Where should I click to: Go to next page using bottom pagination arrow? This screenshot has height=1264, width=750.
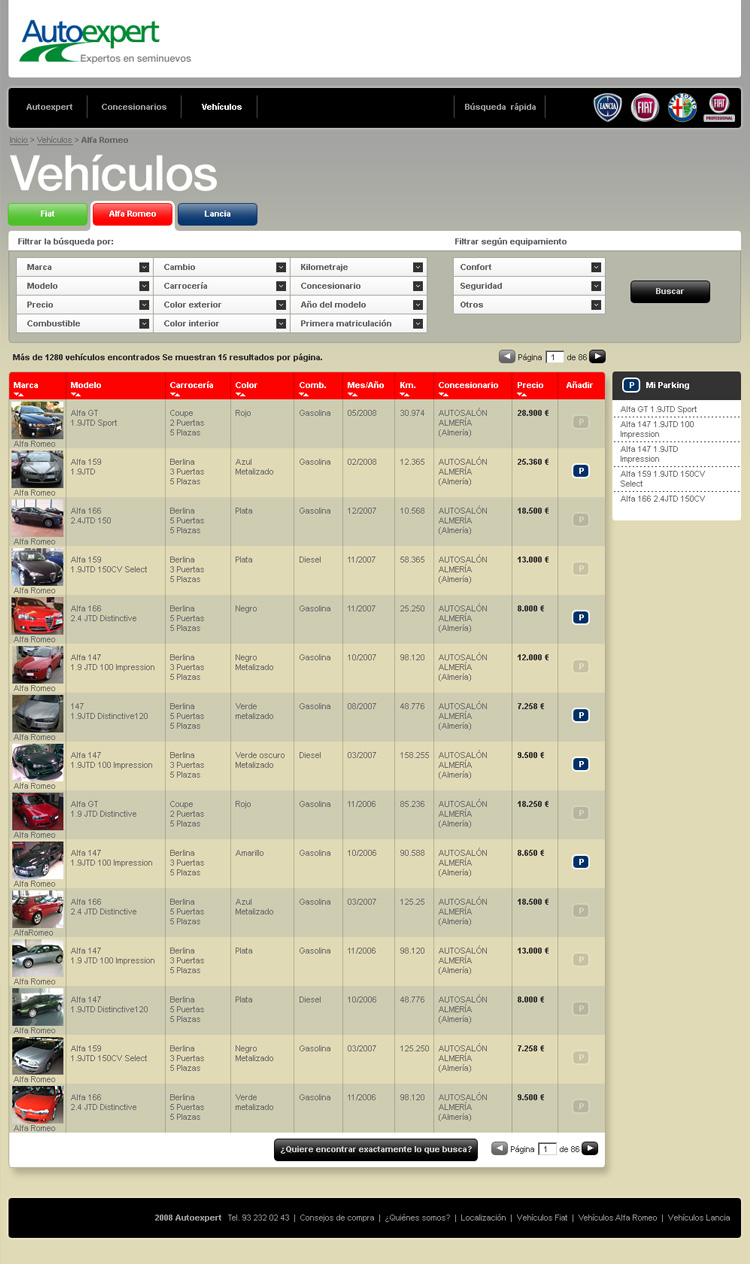point(590,1148)
